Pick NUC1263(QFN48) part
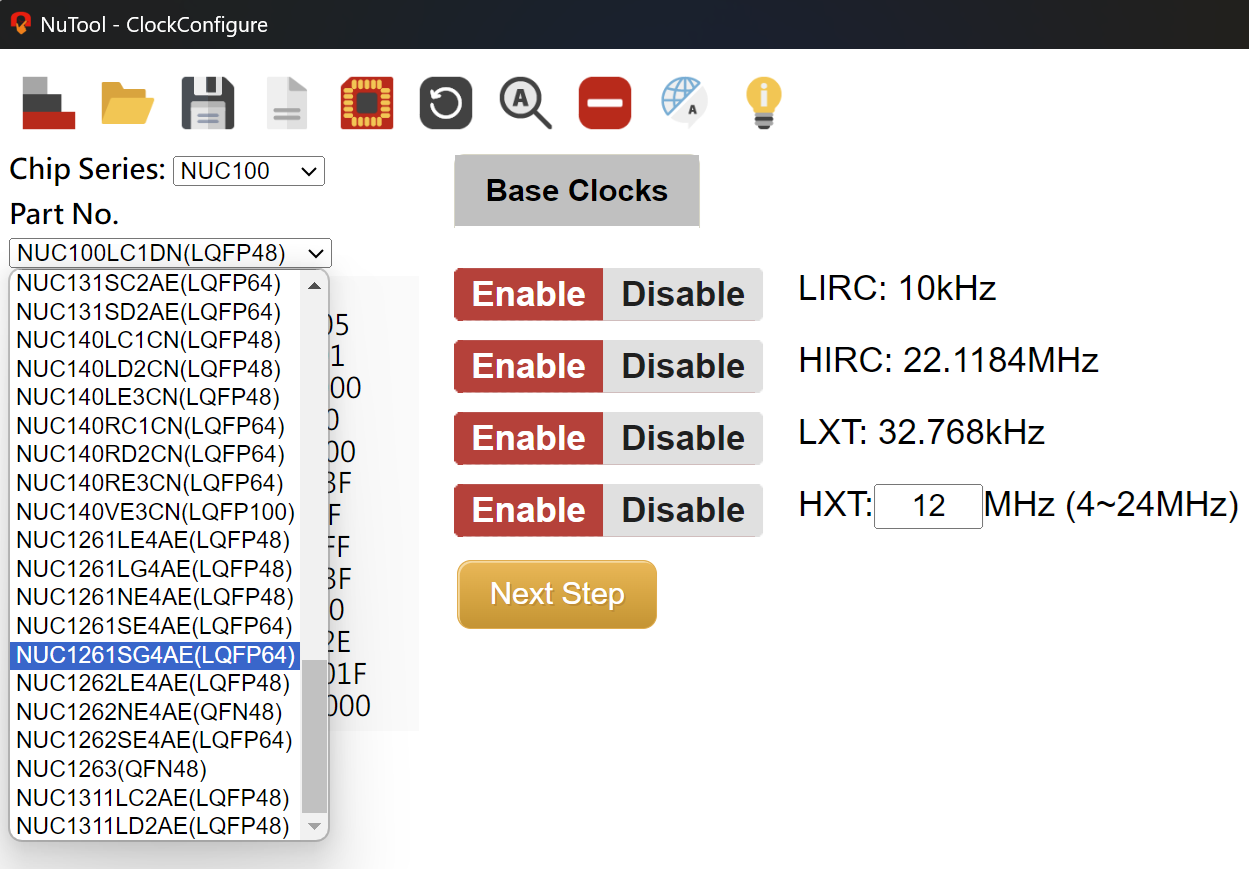This screenshot has height=869, width=1249. pos(155,770)
